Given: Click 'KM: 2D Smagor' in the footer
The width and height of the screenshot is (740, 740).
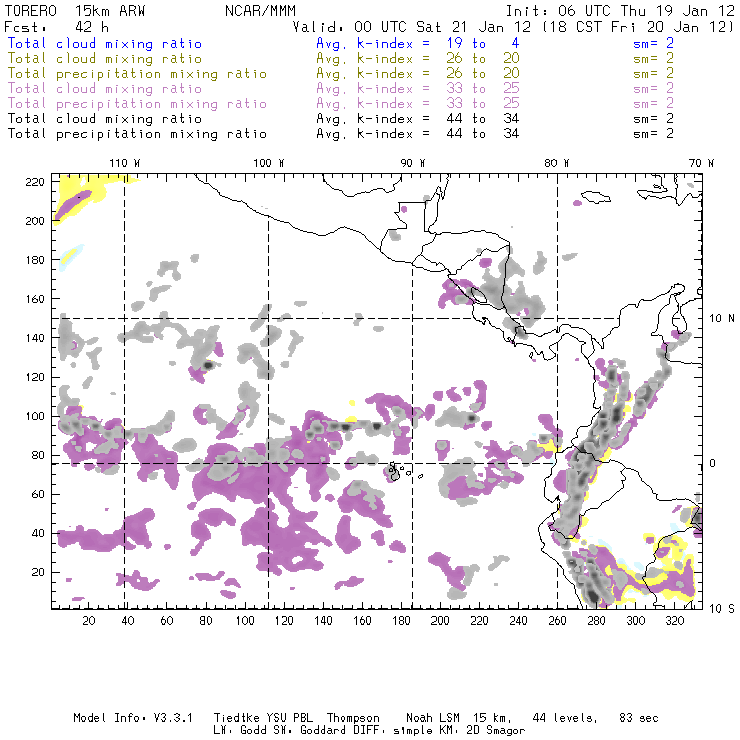Looking at the screenshot, I should [484, 731].
